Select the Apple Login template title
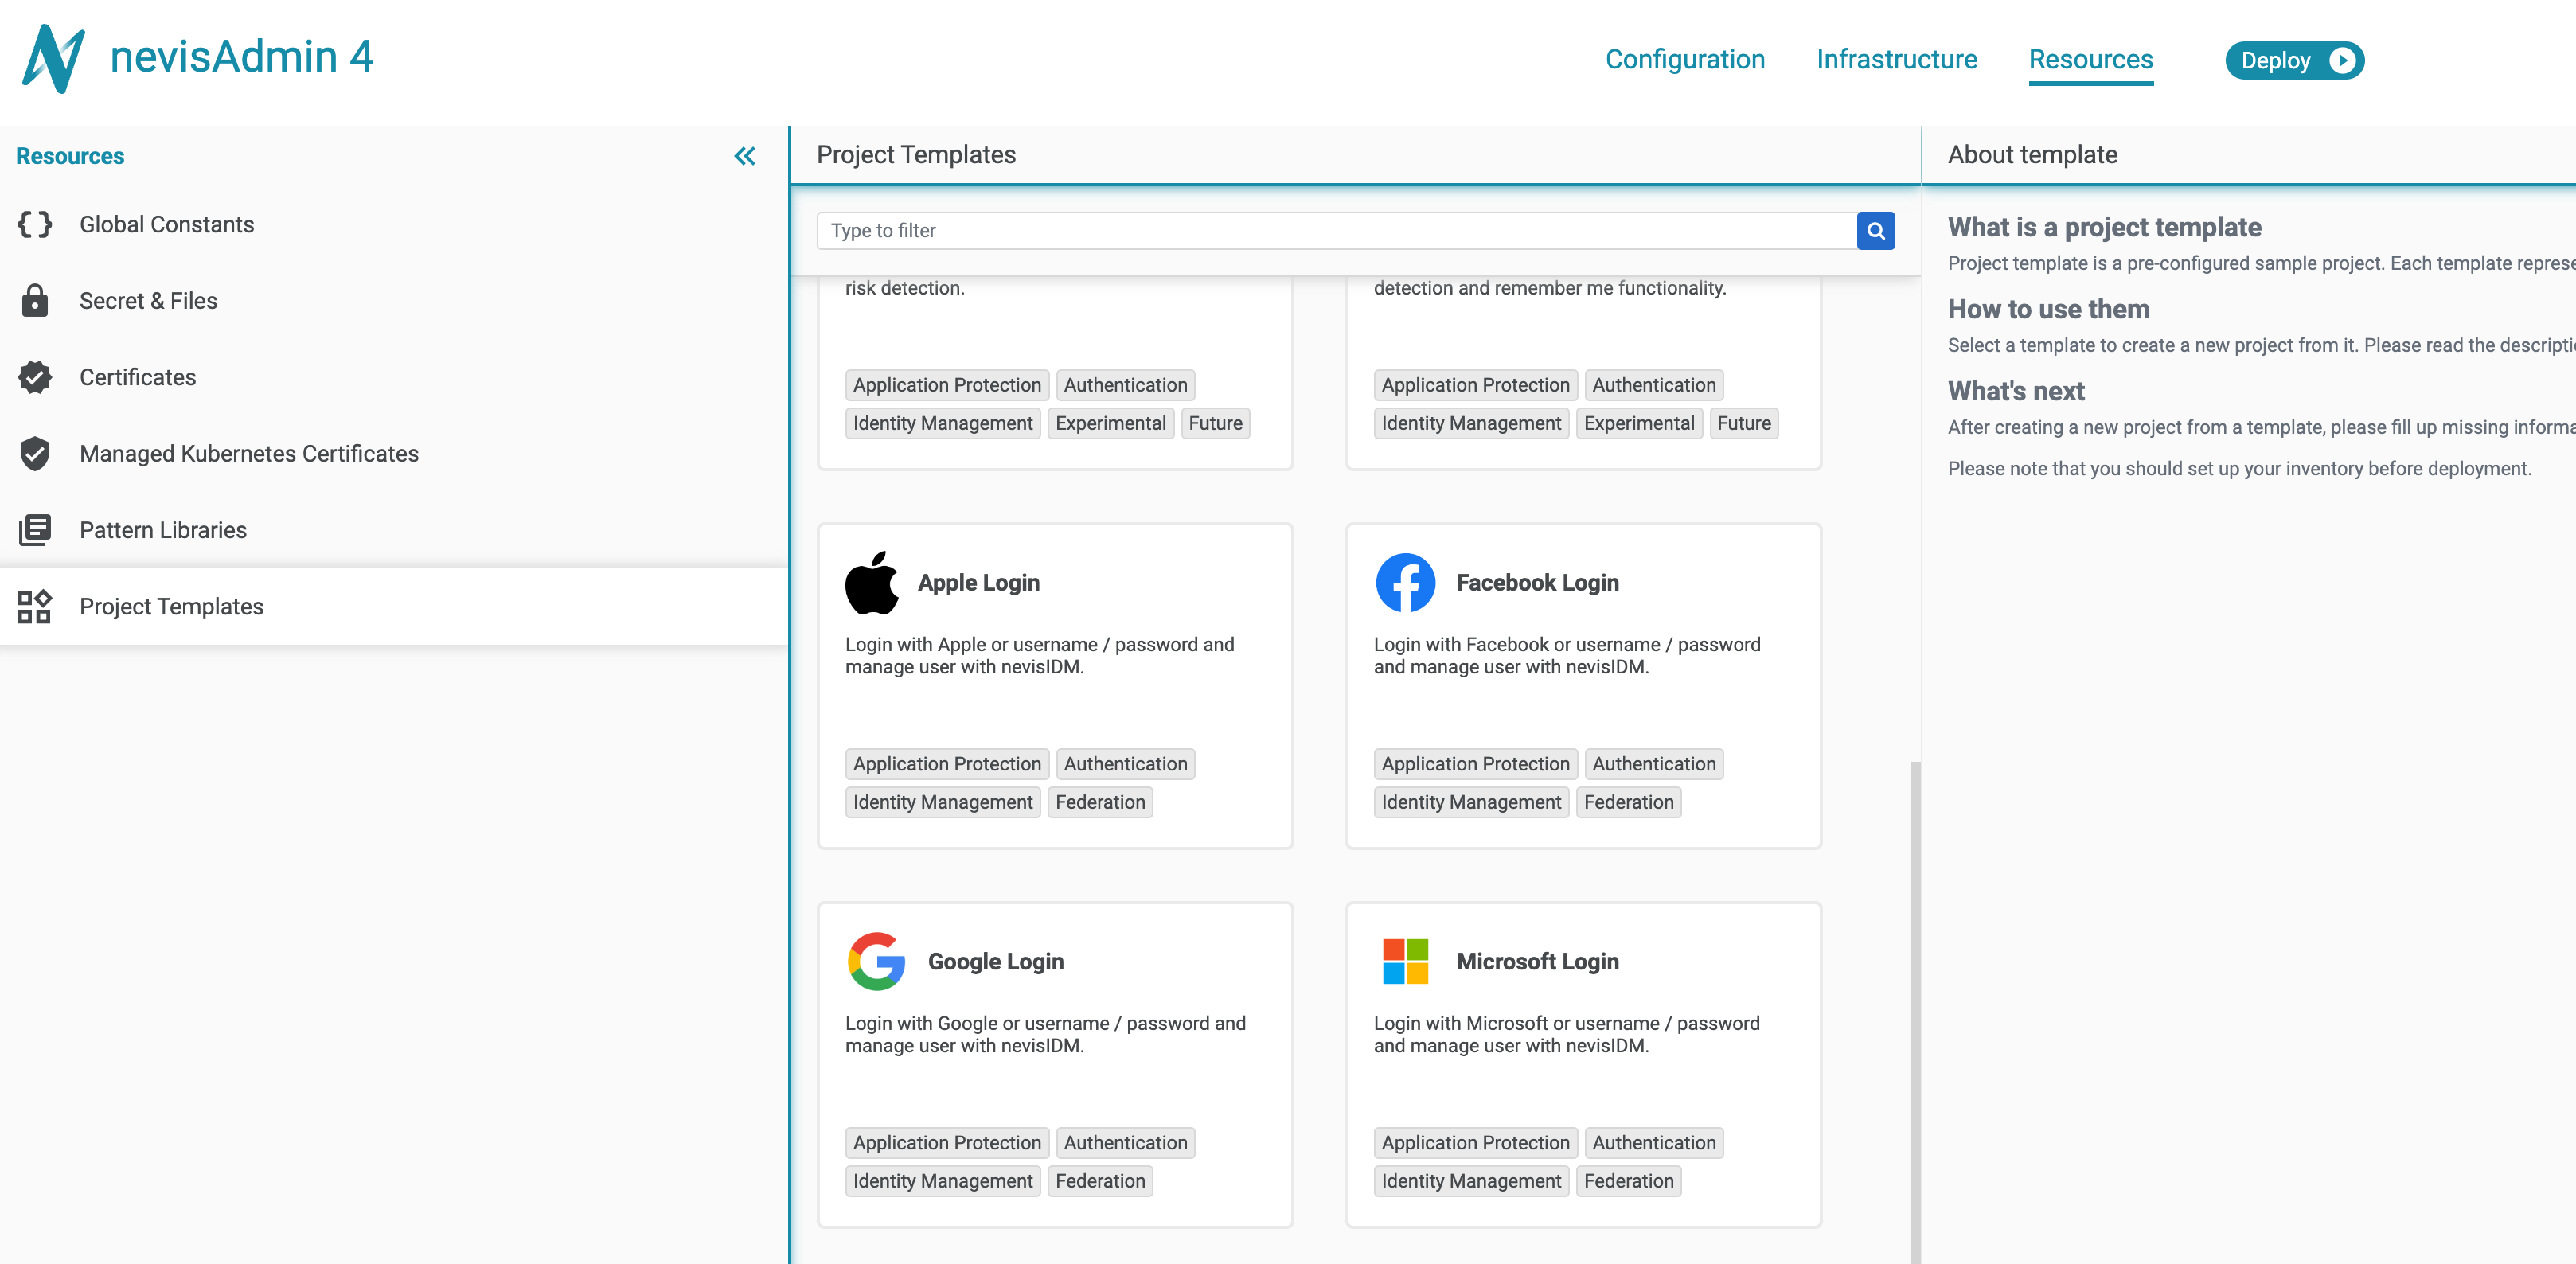The height and width of the screenshot is (1264, 2576). point(978,582)
